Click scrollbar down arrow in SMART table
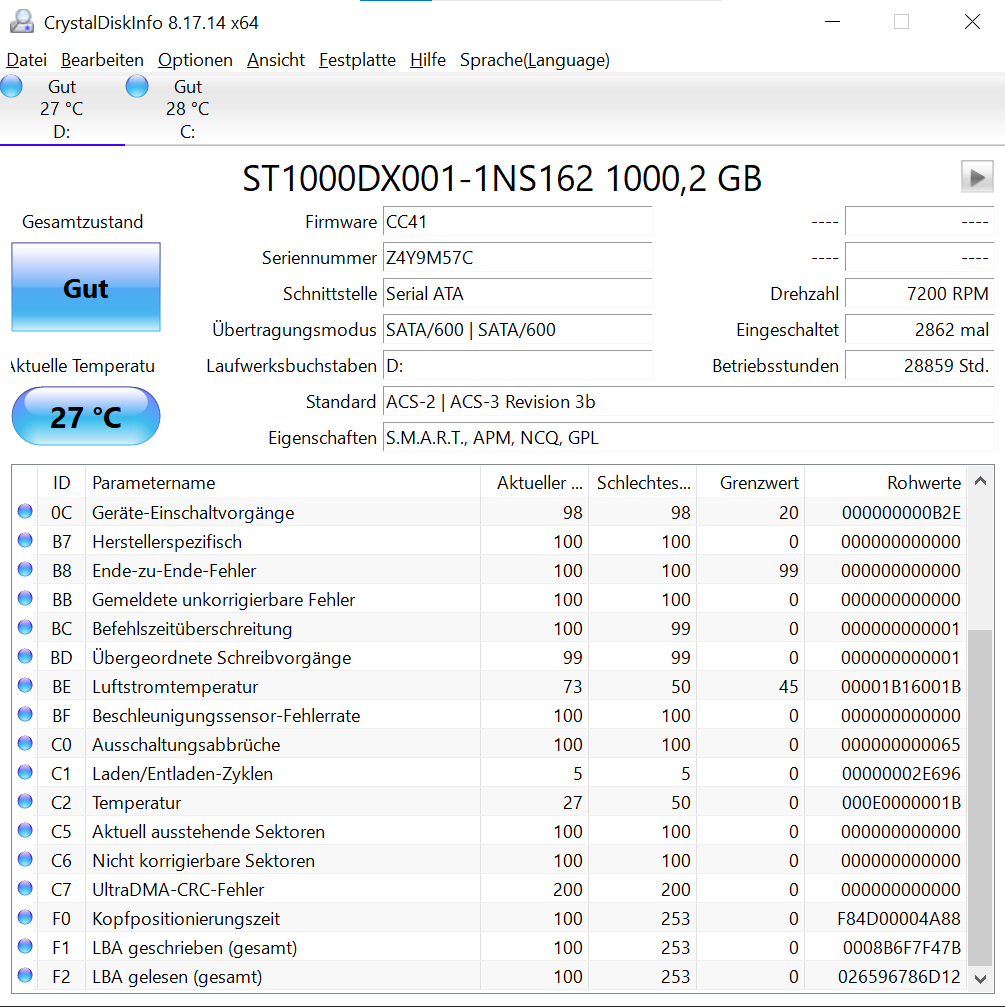The width and height of the screenshot is (1005, 1007). coord(980,979)
